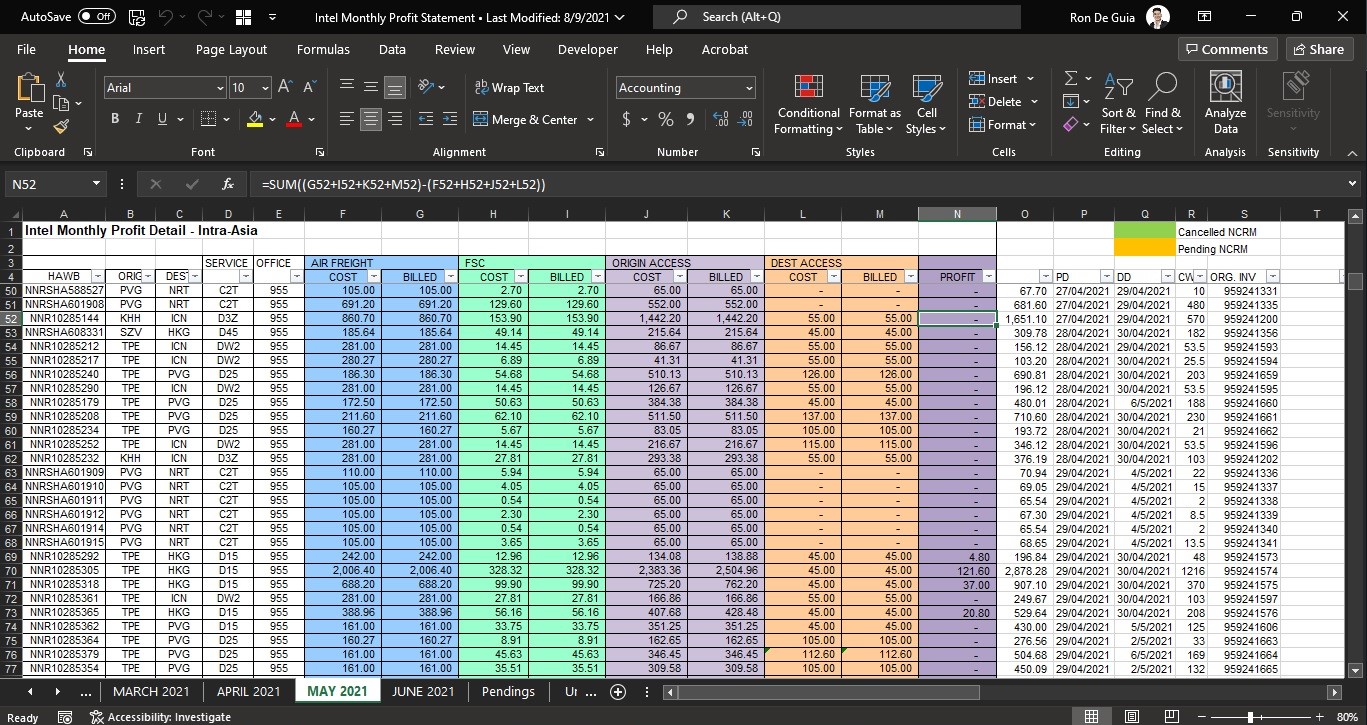Click the Cut scissors icon

tap(61, 79)
